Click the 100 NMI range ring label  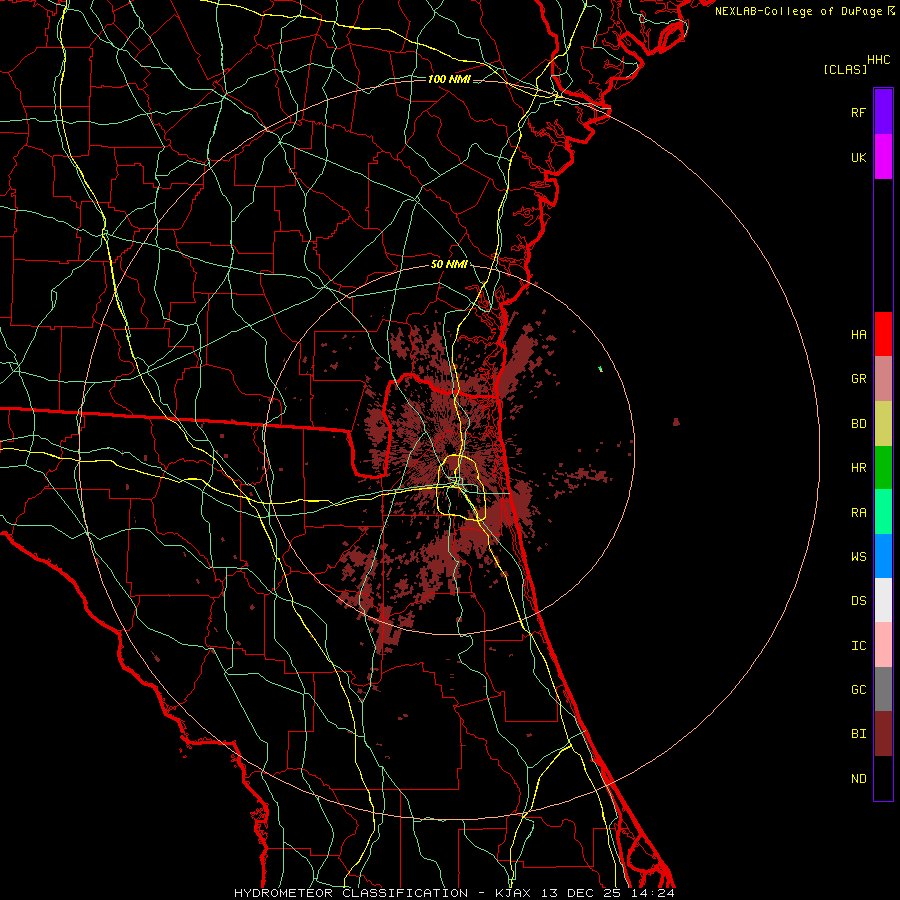(449, 79)
